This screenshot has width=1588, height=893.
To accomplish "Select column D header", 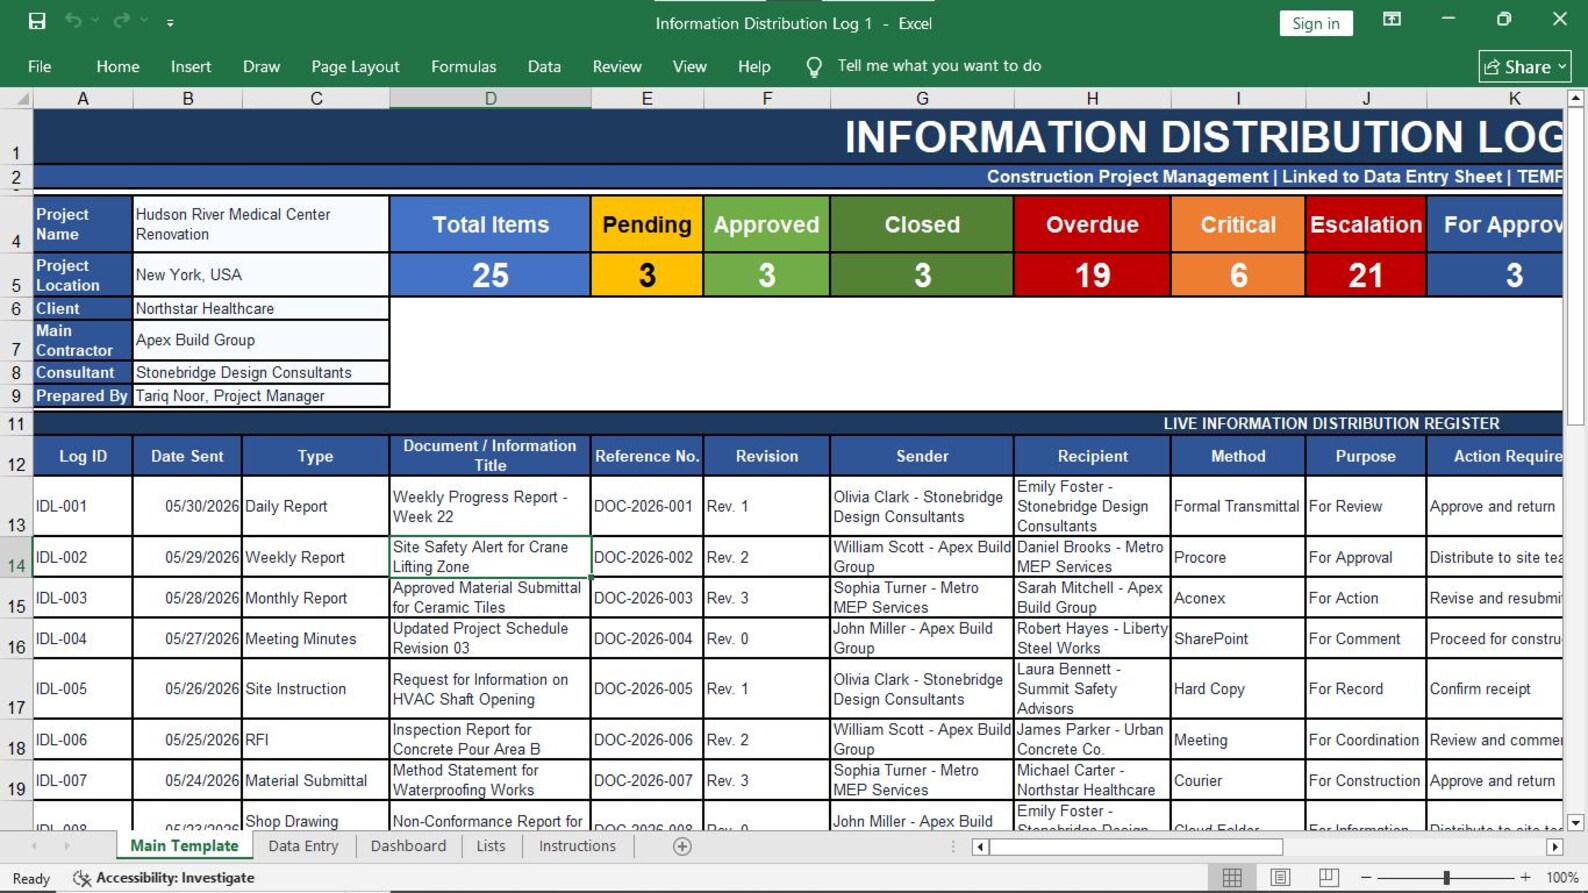I will [x=490, y=98].
